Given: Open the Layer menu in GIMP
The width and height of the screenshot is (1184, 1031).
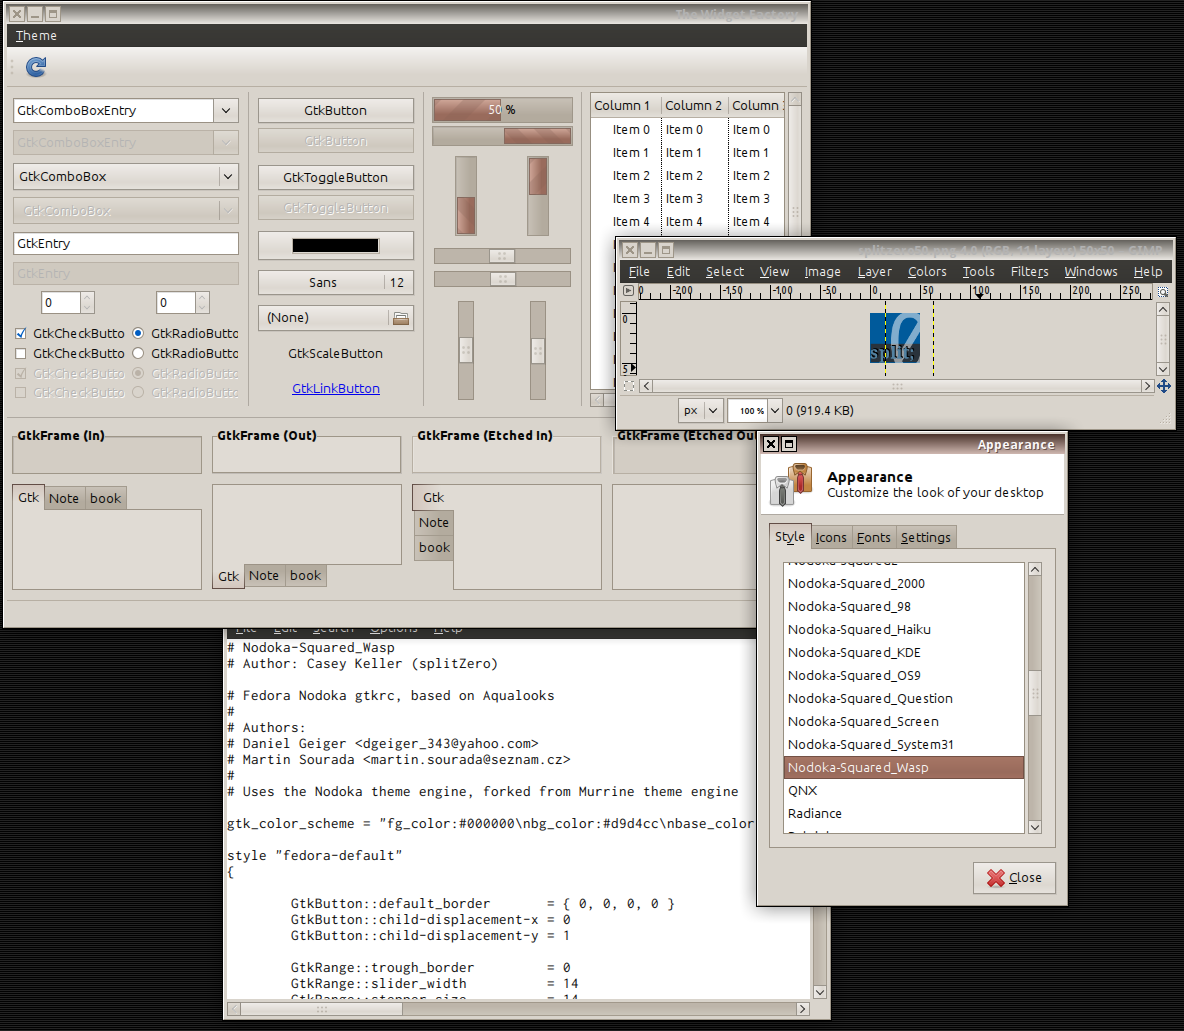Looking at the screenshot, I should coord(874,271).
